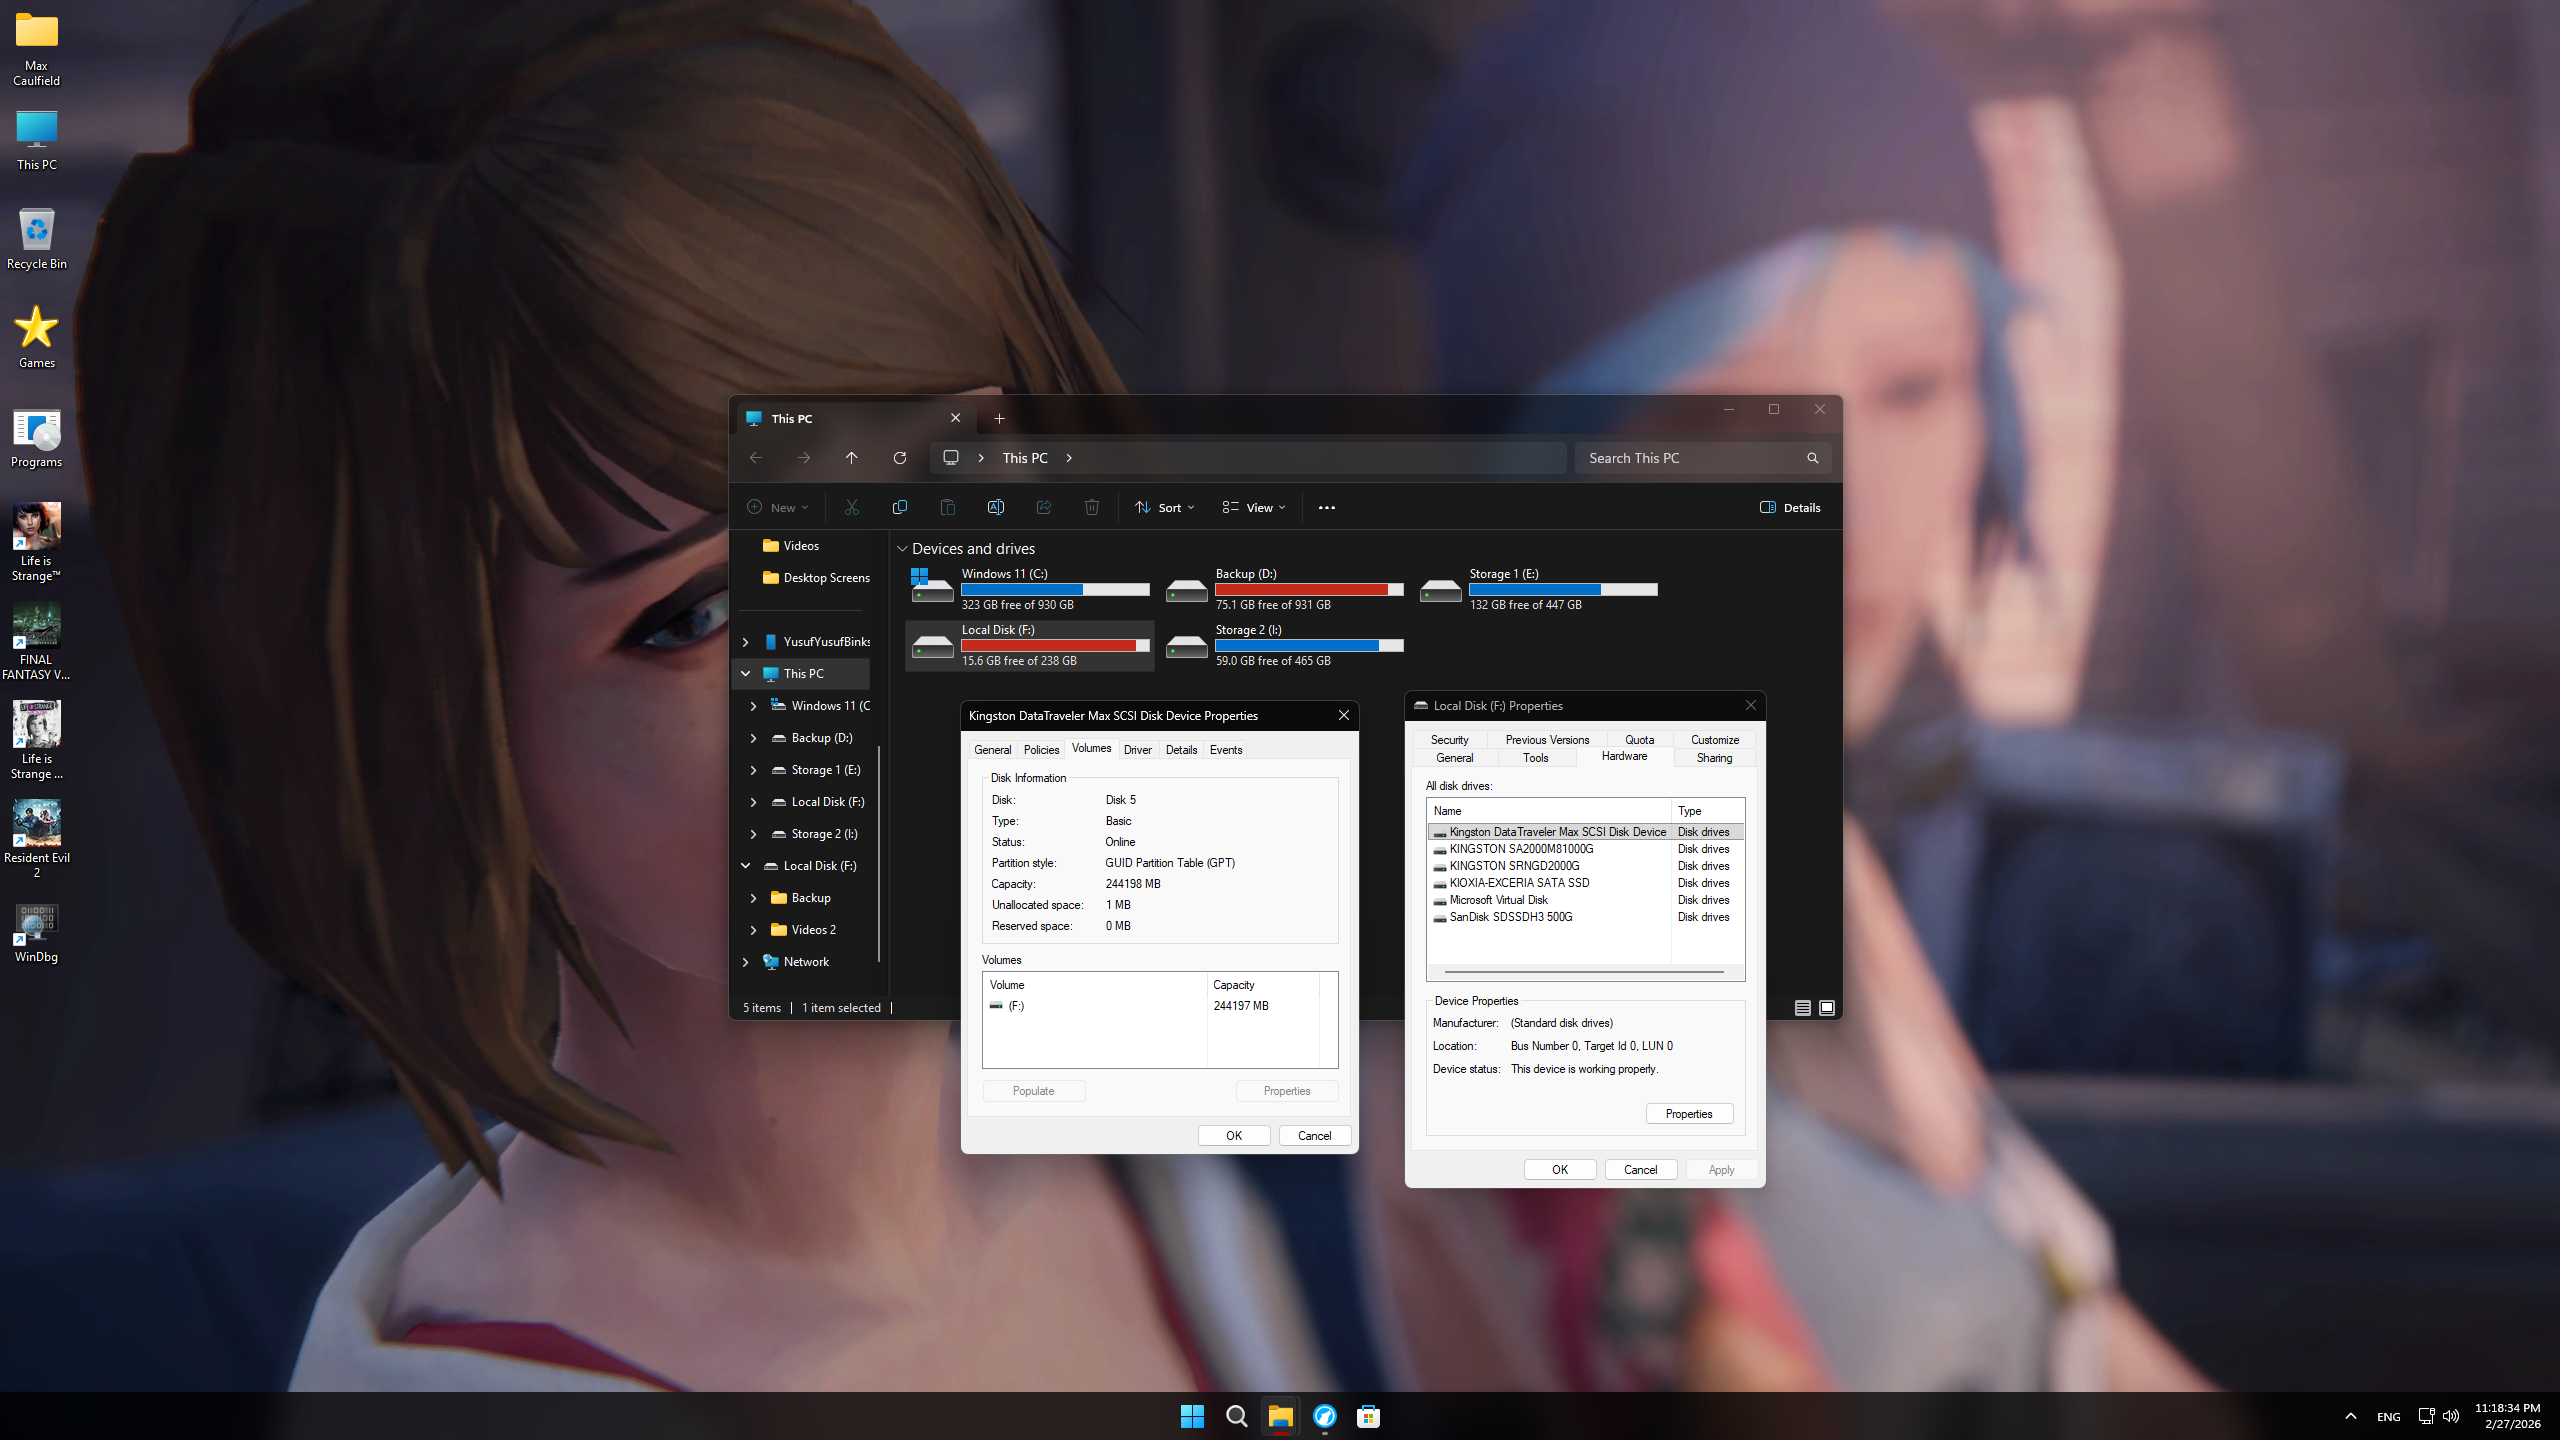The width and height of the screenshot is (2560, 1440).
Task: Expand YusufYusufBinks in navigation pane
Action: (x=745, y=642)
